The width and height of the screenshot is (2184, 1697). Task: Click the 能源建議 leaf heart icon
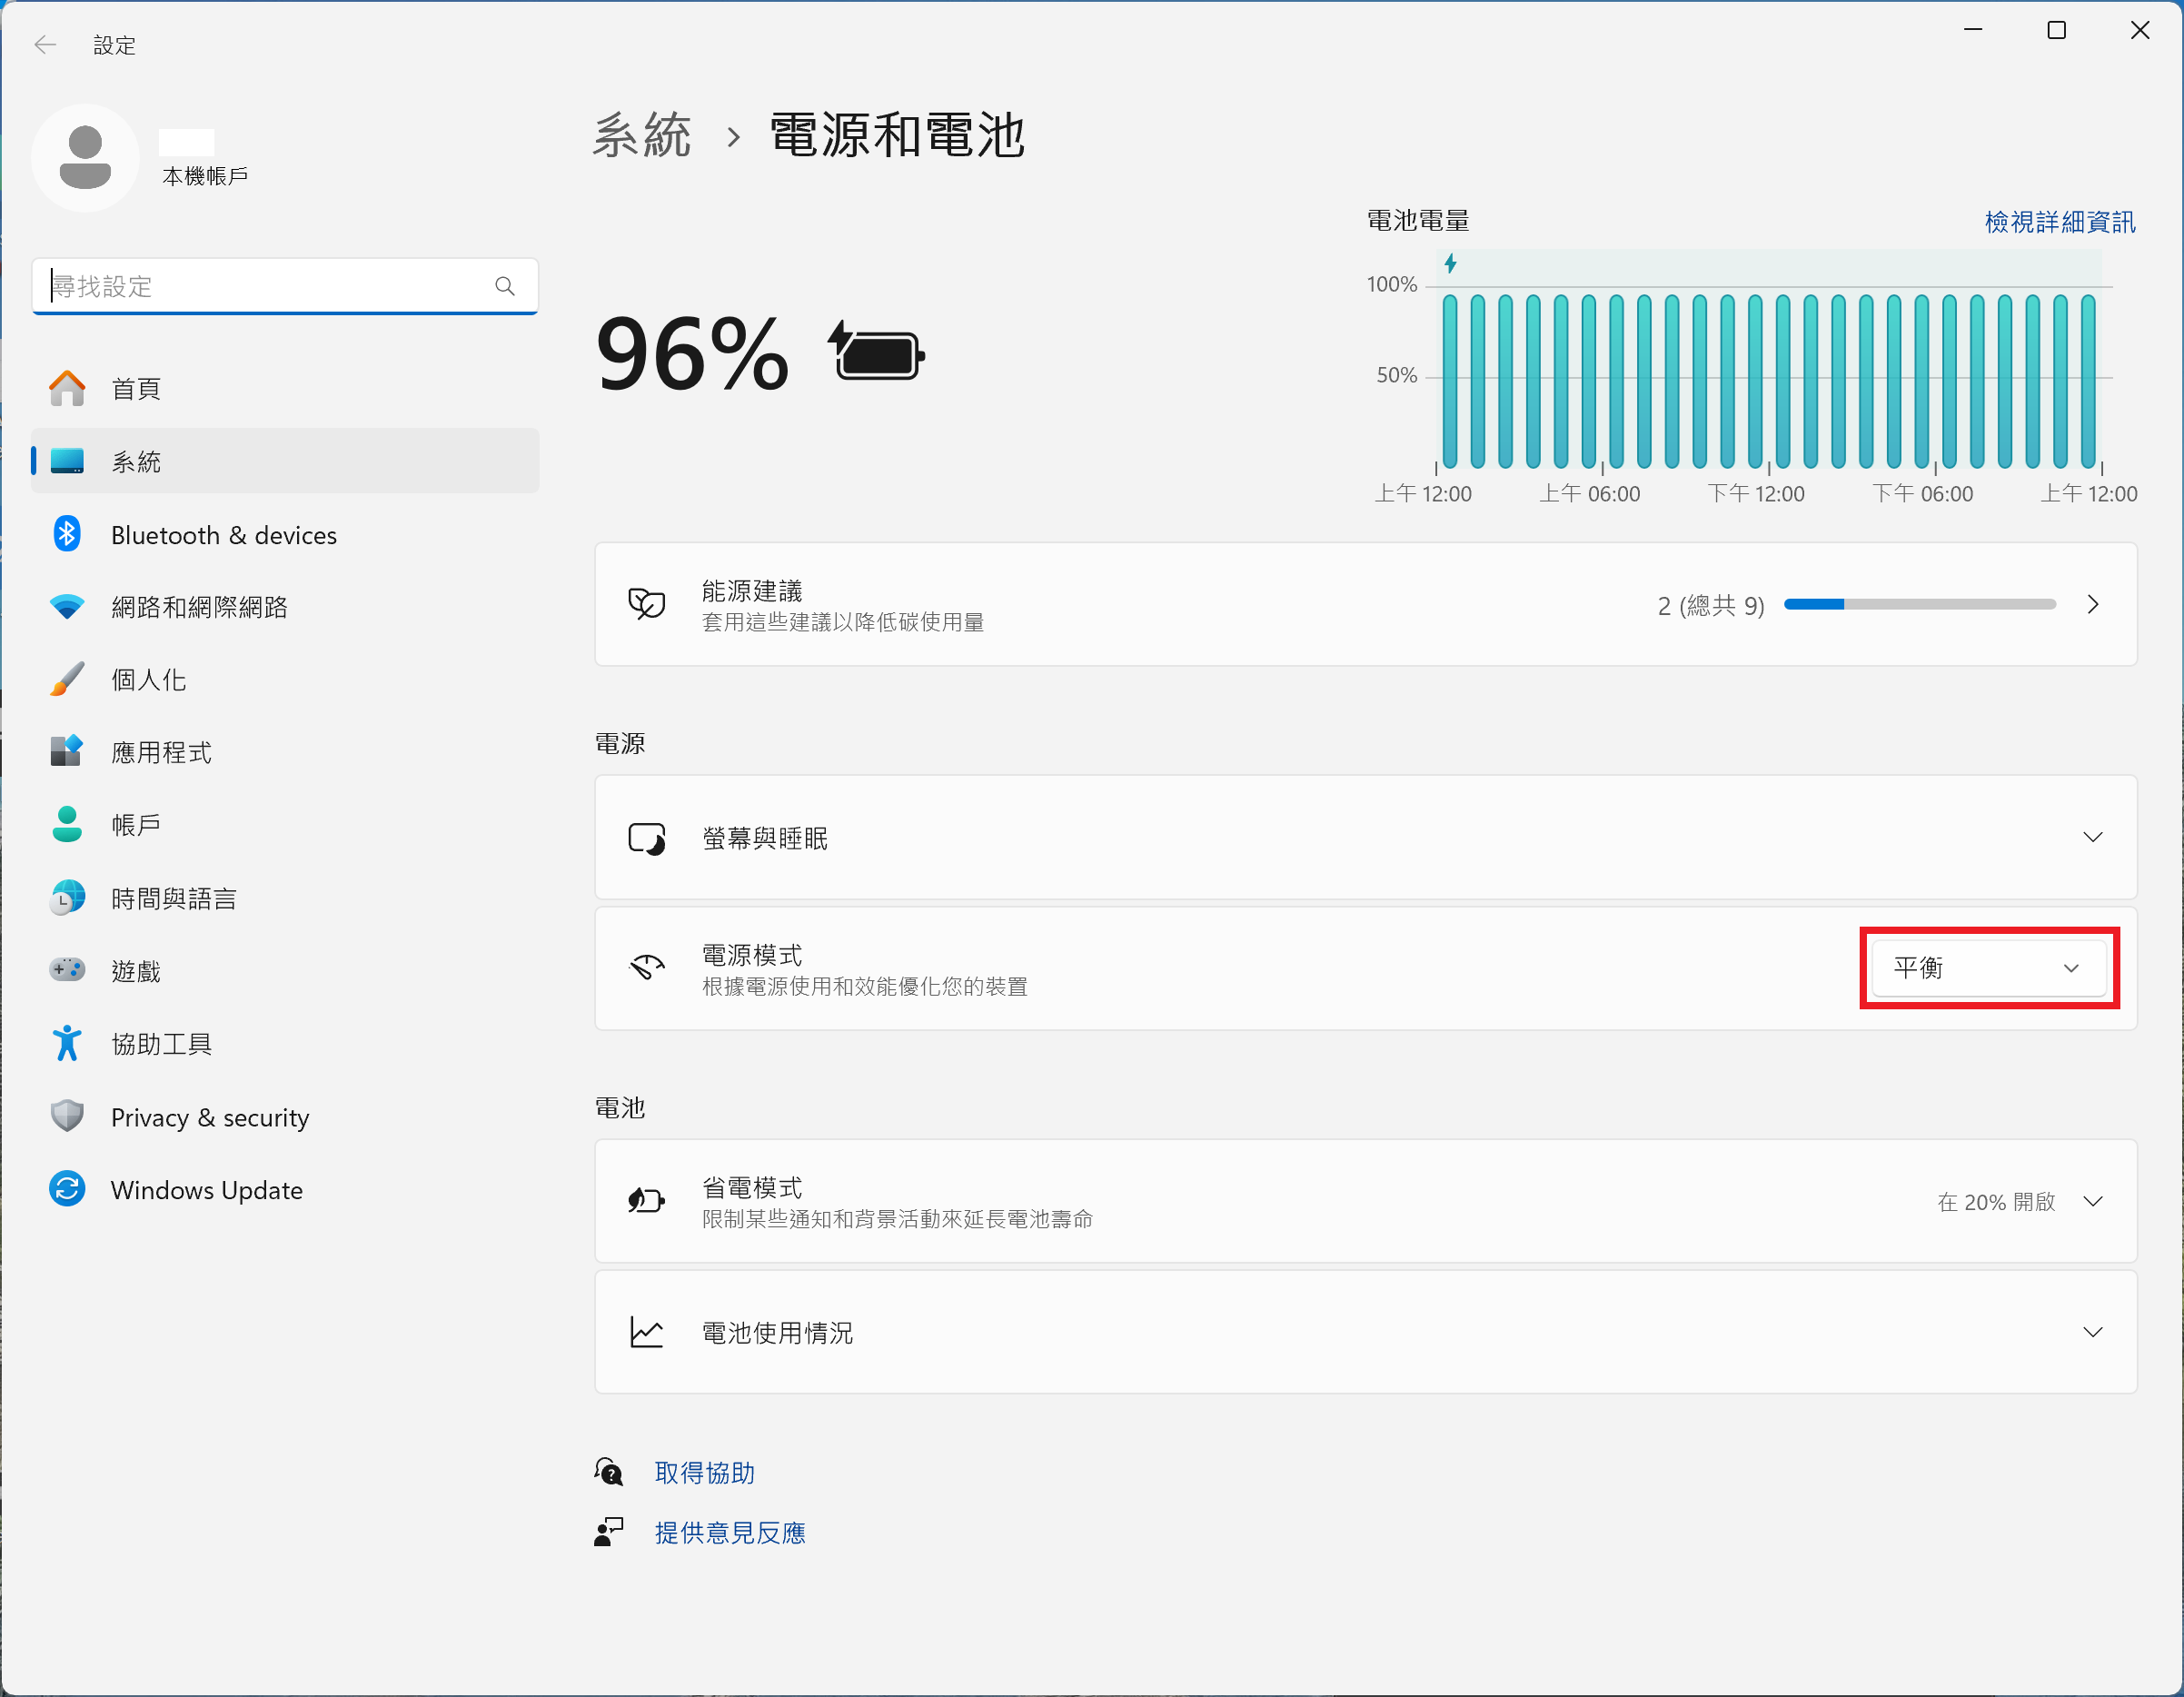(x=646, y=604)
